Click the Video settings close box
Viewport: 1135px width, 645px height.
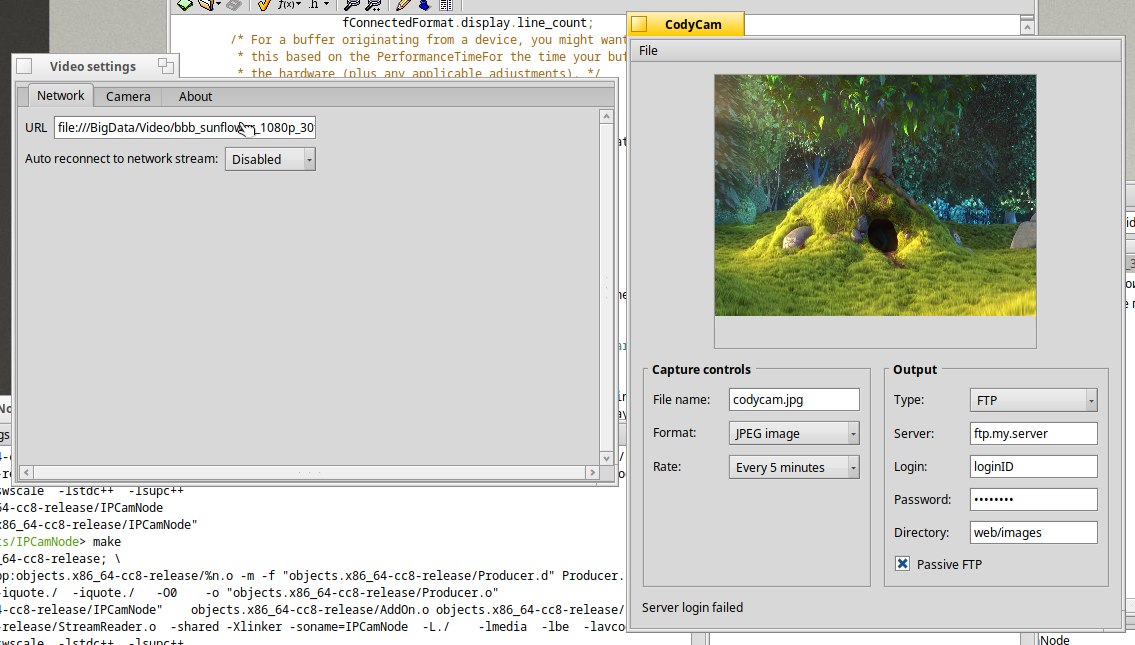point(24,66)
